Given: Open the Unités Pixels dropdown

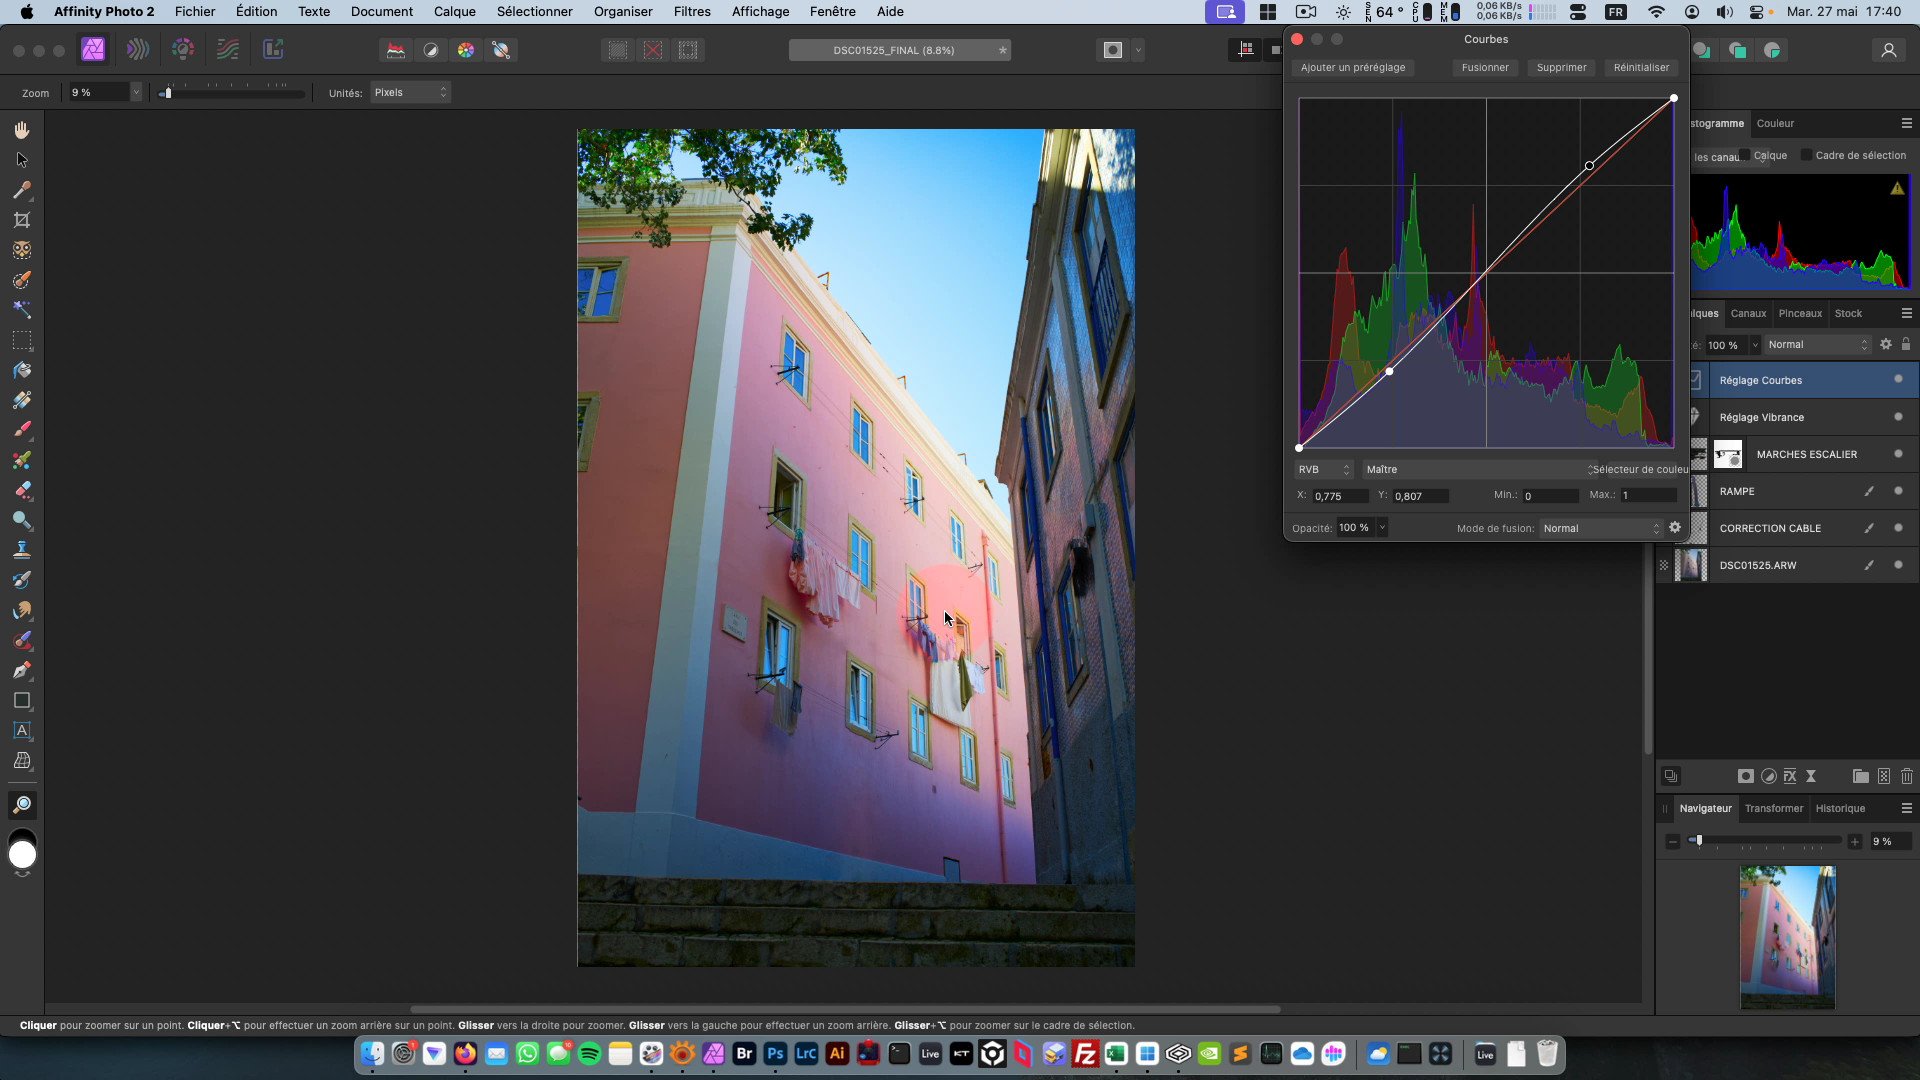Looking at the screenshot, I should pyautogui.click(x=410, y=92).
